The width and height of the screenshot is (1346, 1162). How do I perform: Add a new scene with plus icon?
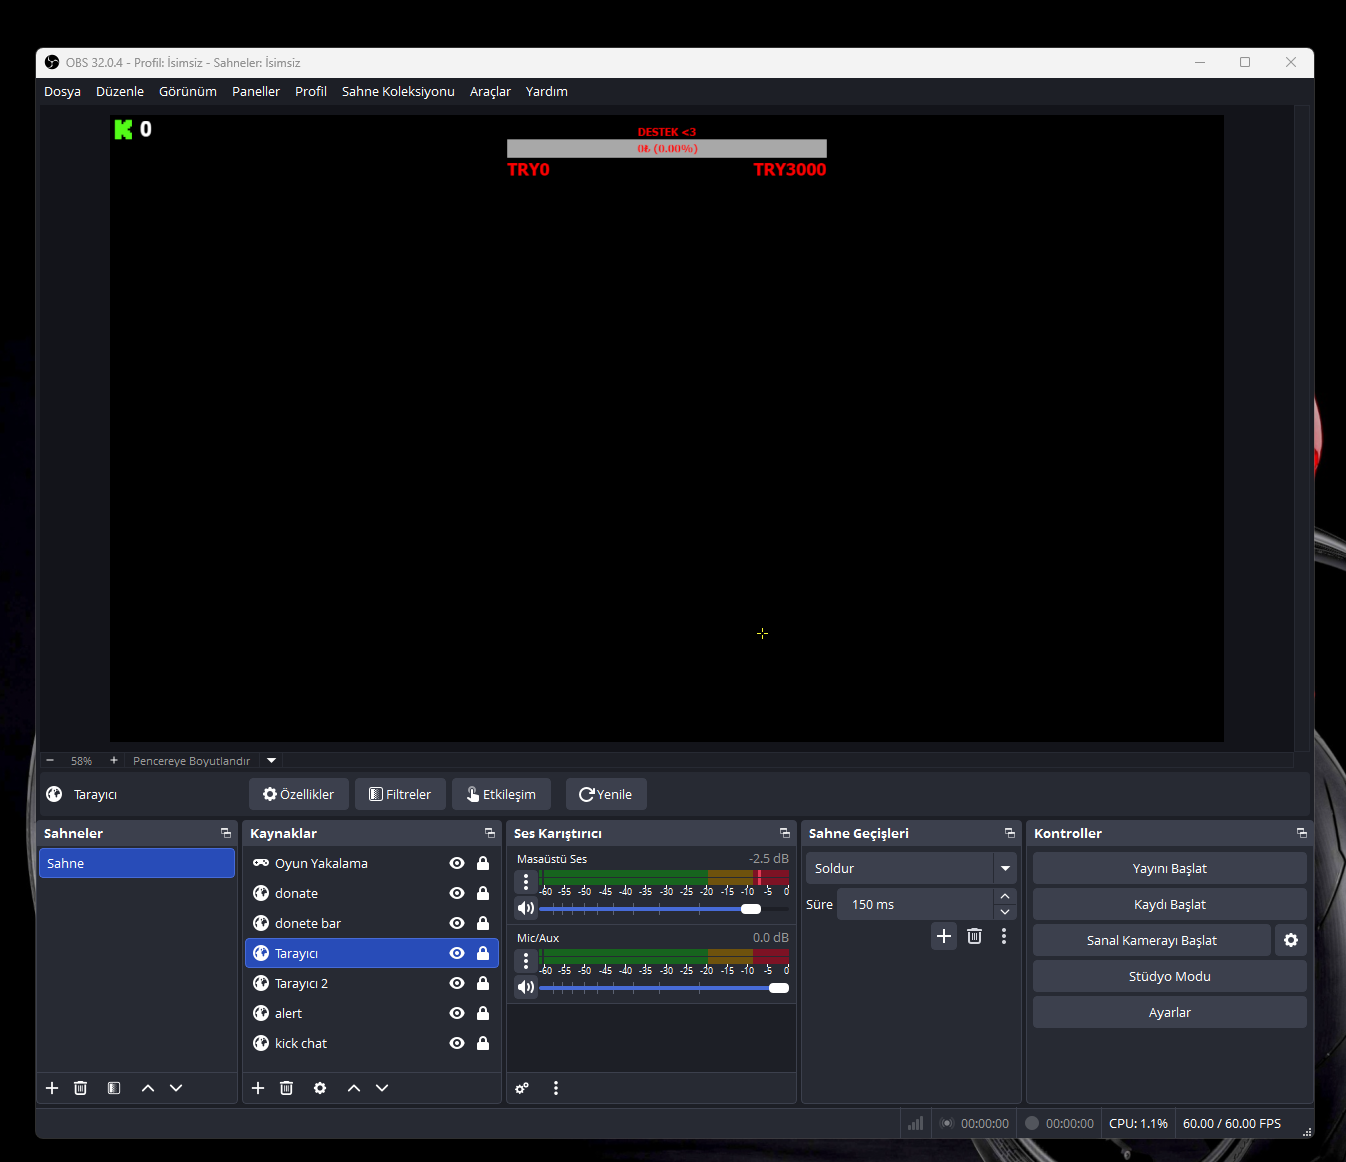52,1088
